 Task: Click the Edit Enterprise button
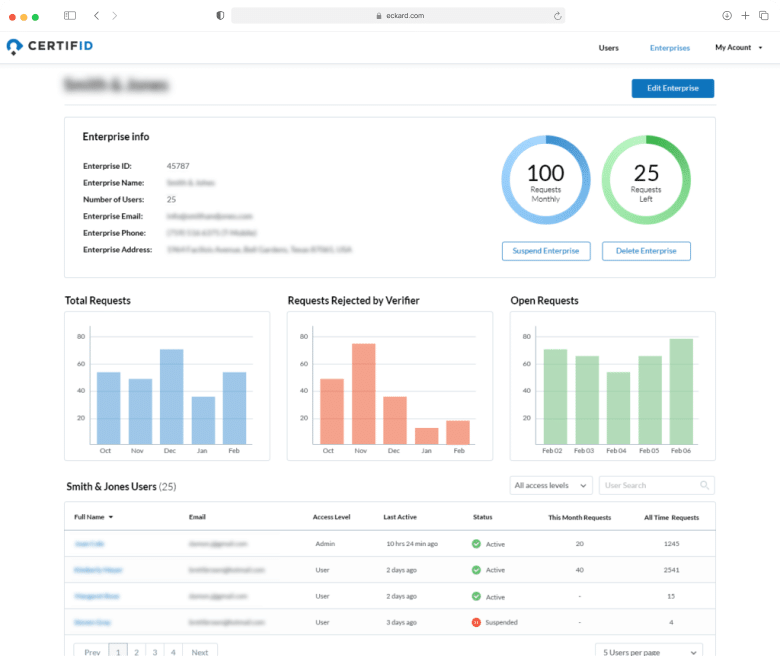click(673, 88)
